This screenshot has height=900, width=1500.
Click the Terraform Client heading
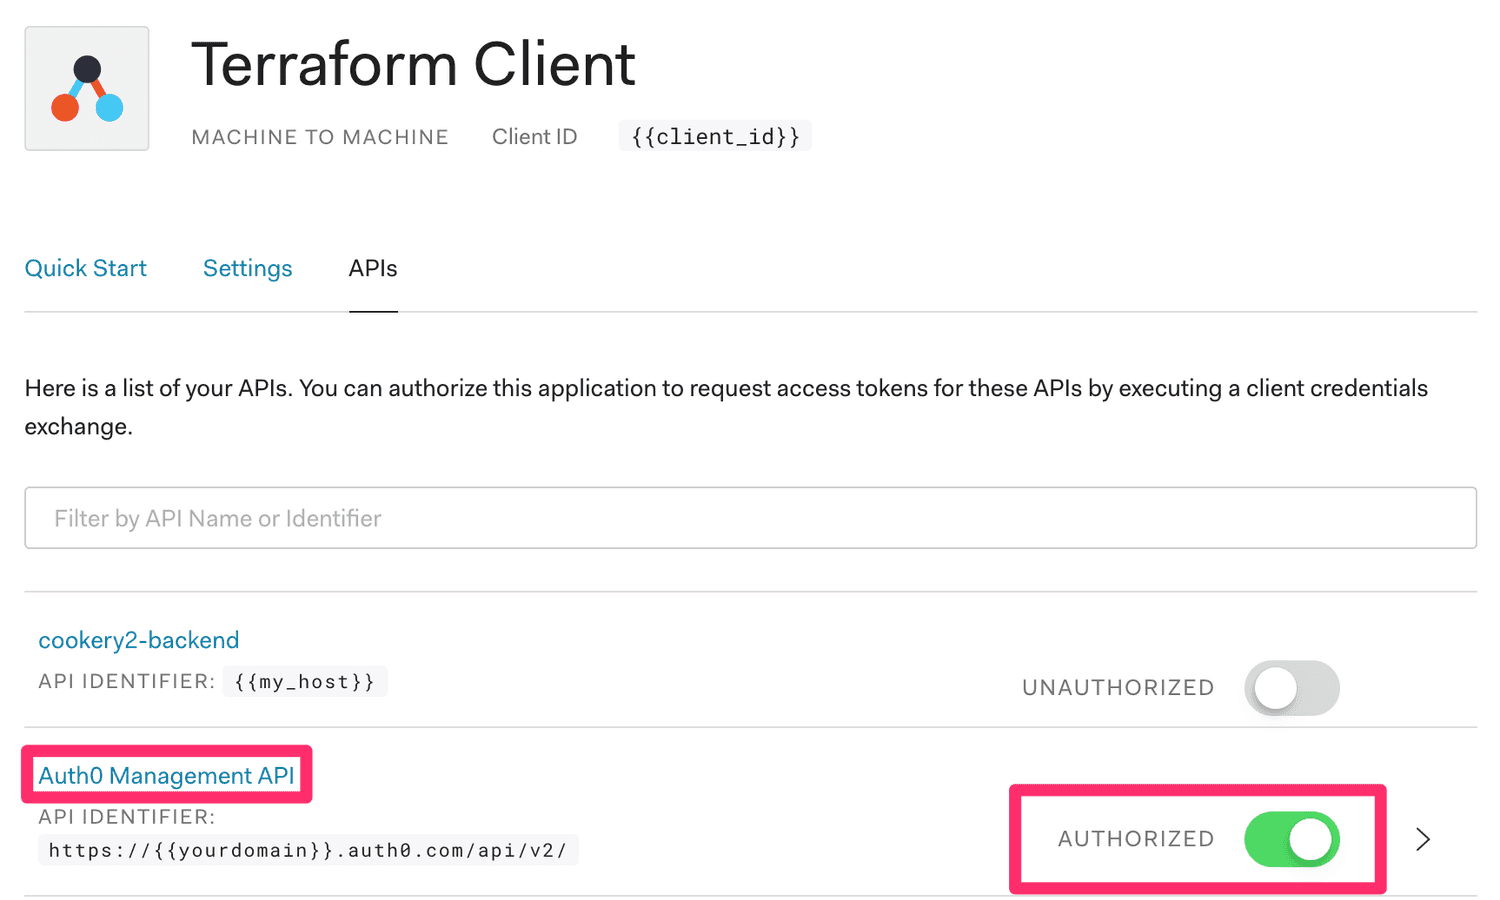click(x=413, y=65)
